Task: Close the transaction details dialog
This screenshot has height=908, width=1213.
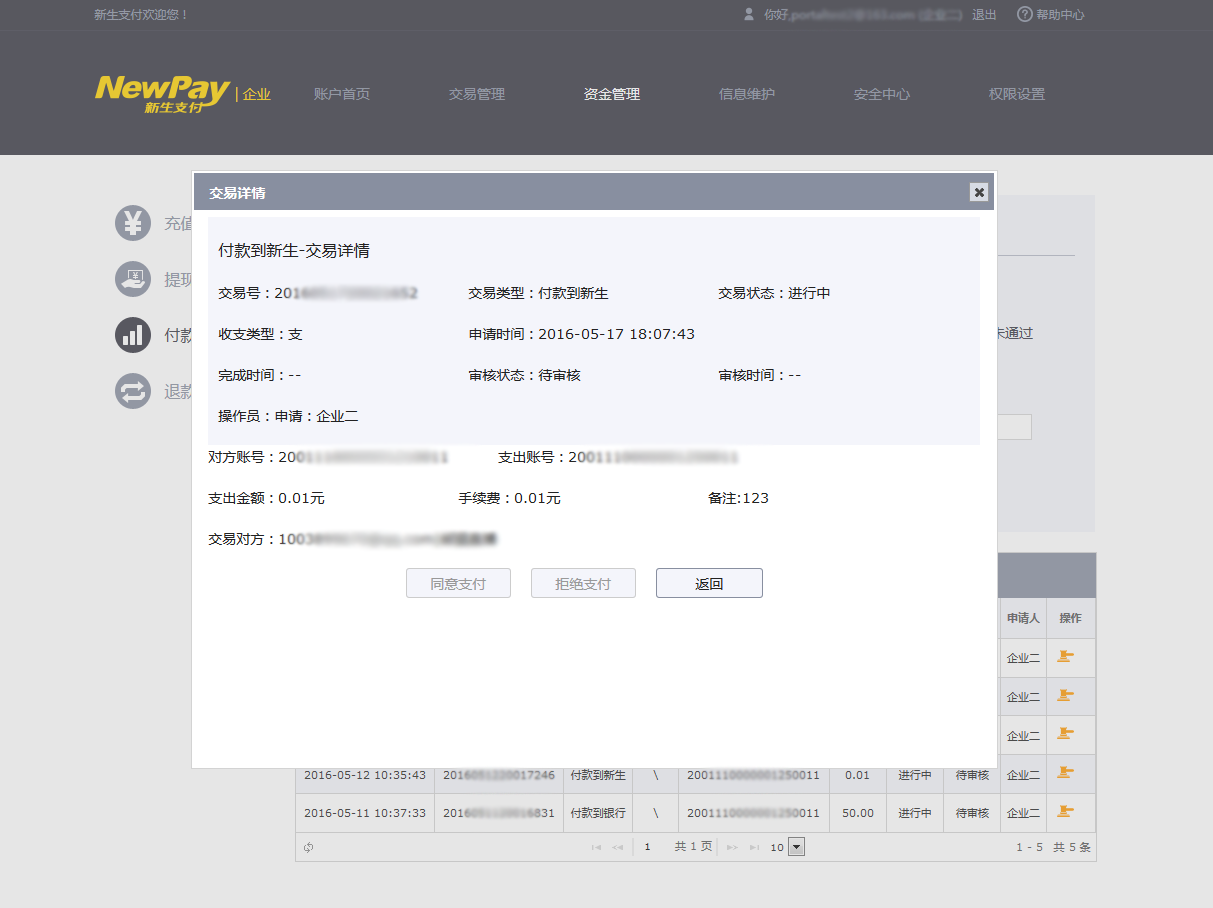Action: click(979, 192)
